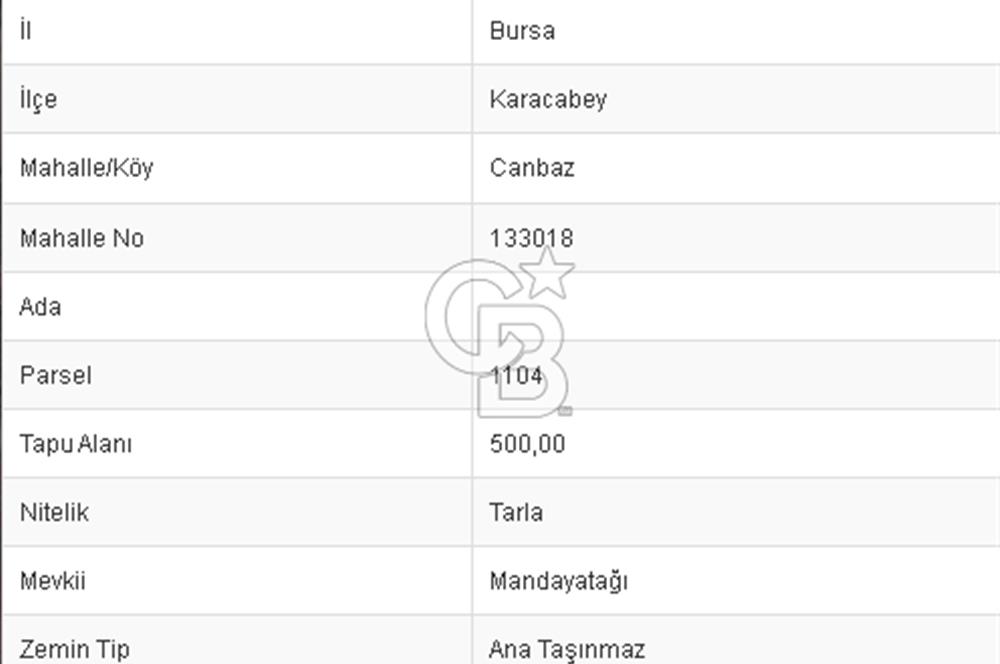Select the Tapu Alanı value 500,00
Viewport: 1000px width, 664px height.
(527, 444)
